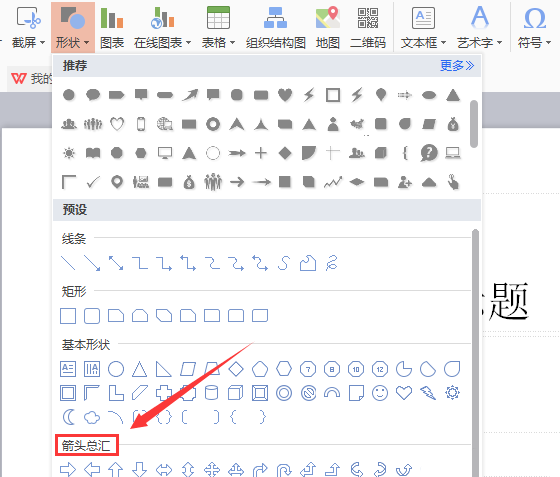The image size is (560, 477).
Task: Click the 箭头总汇 category label
Action: coord(86,445)
